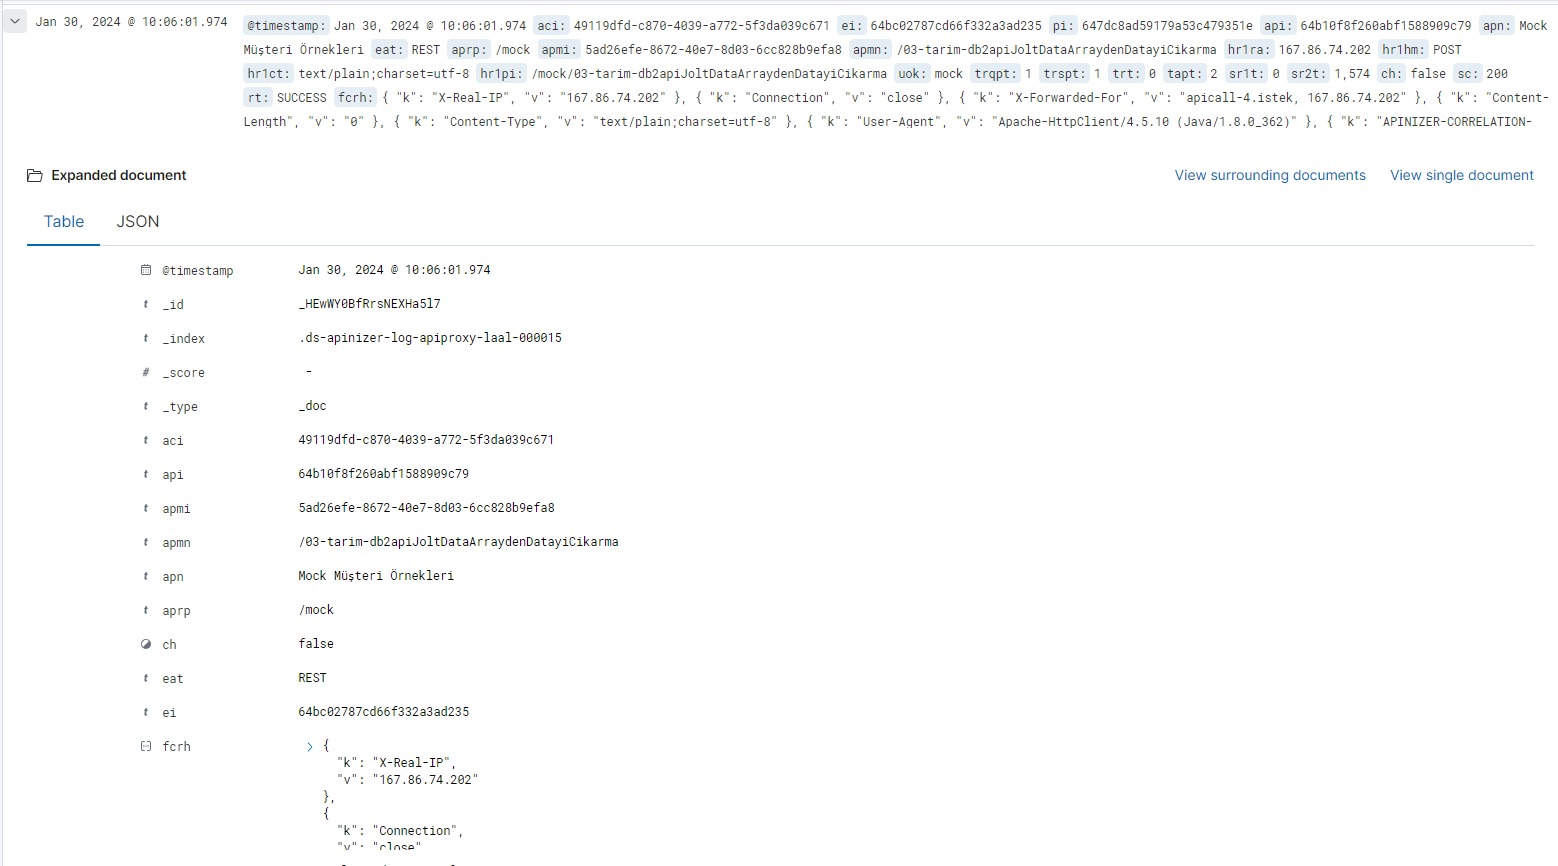
Task: Open View single document link
Action: [x=1461, y=175]
